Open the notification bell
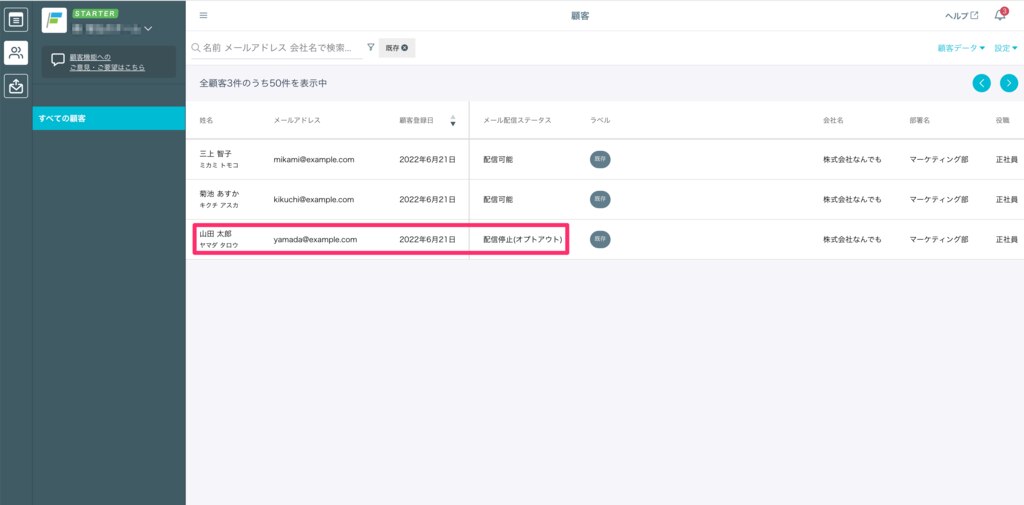This screenshot has height=505, width=1024. [x=999, y=15]
